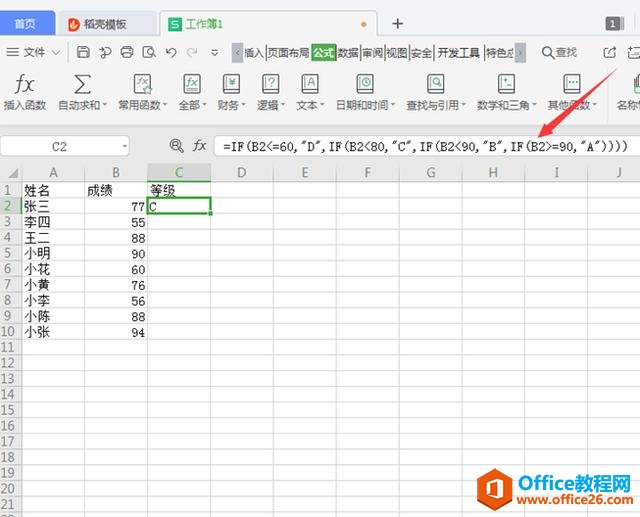Click the Find (查找) search icon
This screenshot has width=640, height=517.
tap(548, 53)
